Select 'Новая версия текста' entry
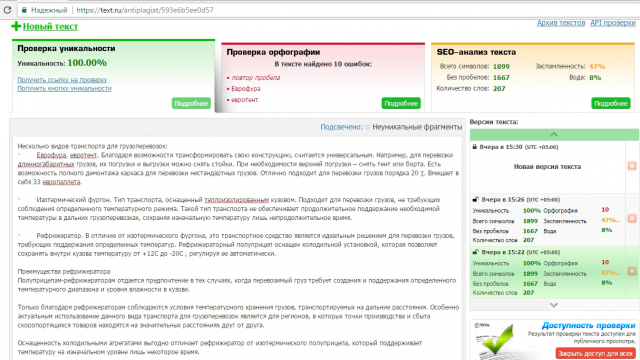The image size is (640, 360). coord(547,167)
